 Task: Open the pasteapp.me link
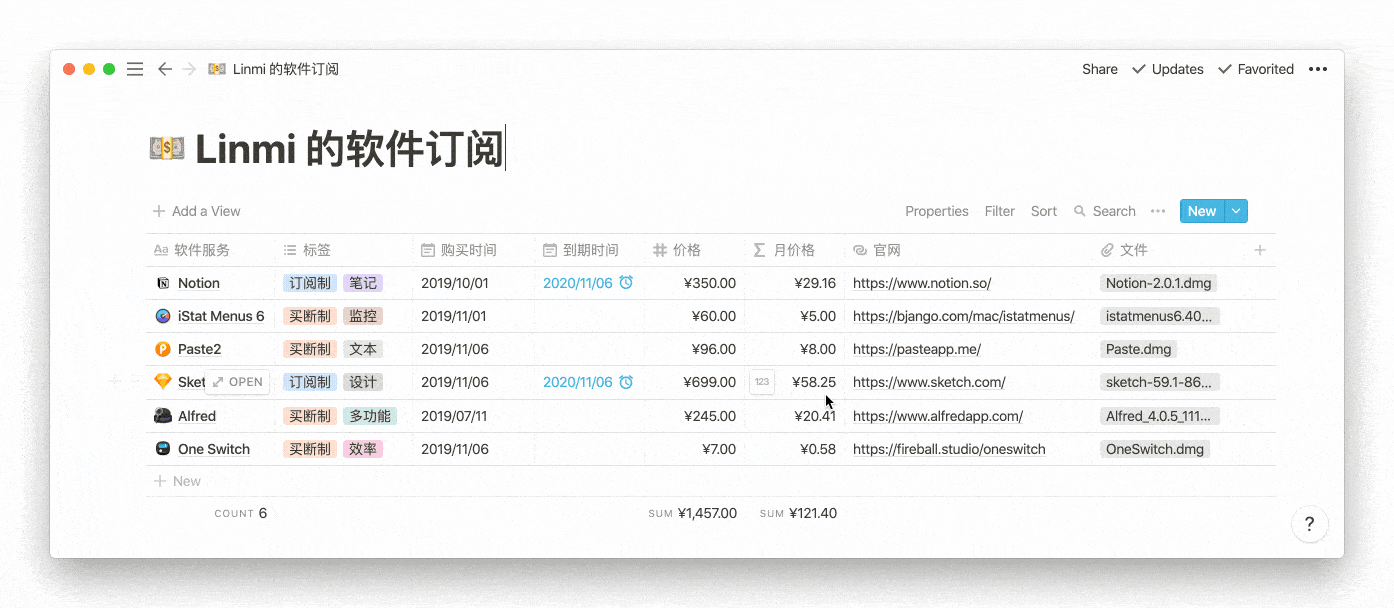click(917, 349)
